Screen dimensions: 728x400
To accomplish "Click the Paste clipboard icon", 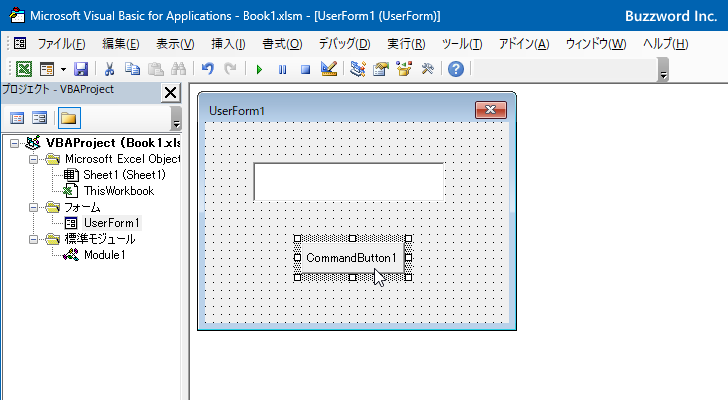I will tap(156, 69).
